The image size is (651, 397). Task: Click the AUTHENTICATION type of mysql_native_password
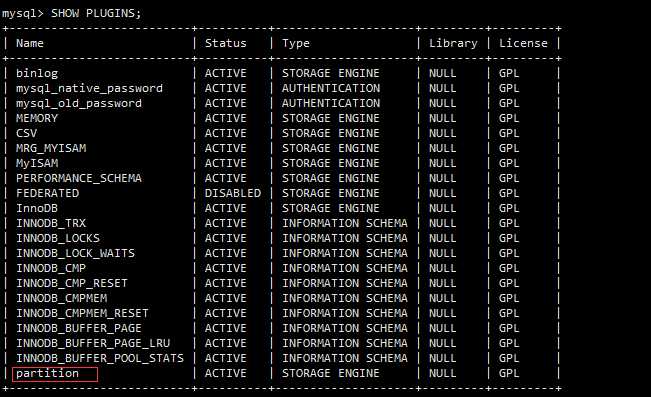[331, 88]
